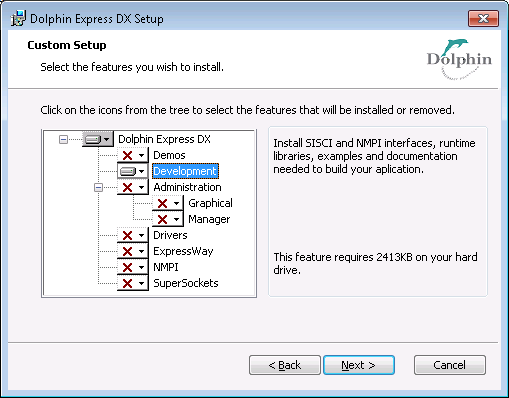Select the Dolphin Express DX tree label

(x=164, y=139)
